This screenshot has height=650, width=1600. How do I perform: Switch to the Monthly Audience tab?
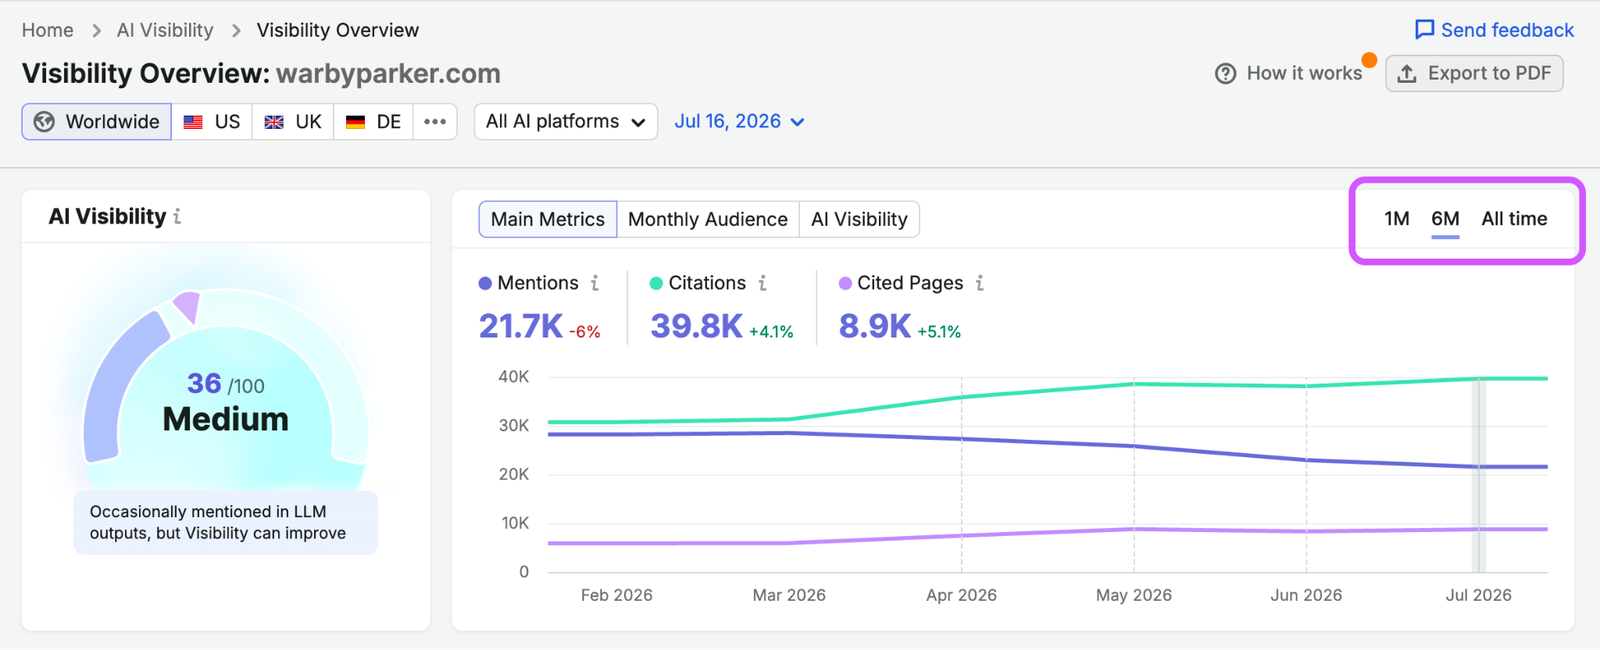(x=708, y=219)
